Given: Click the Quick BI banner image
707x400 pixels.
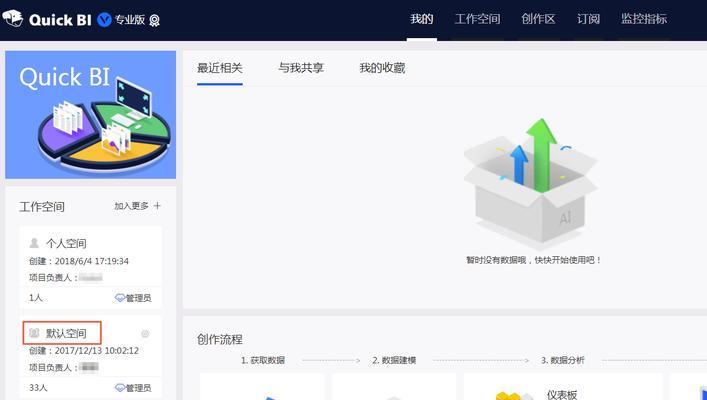Looking at the screenshot, I should [91, 115].
